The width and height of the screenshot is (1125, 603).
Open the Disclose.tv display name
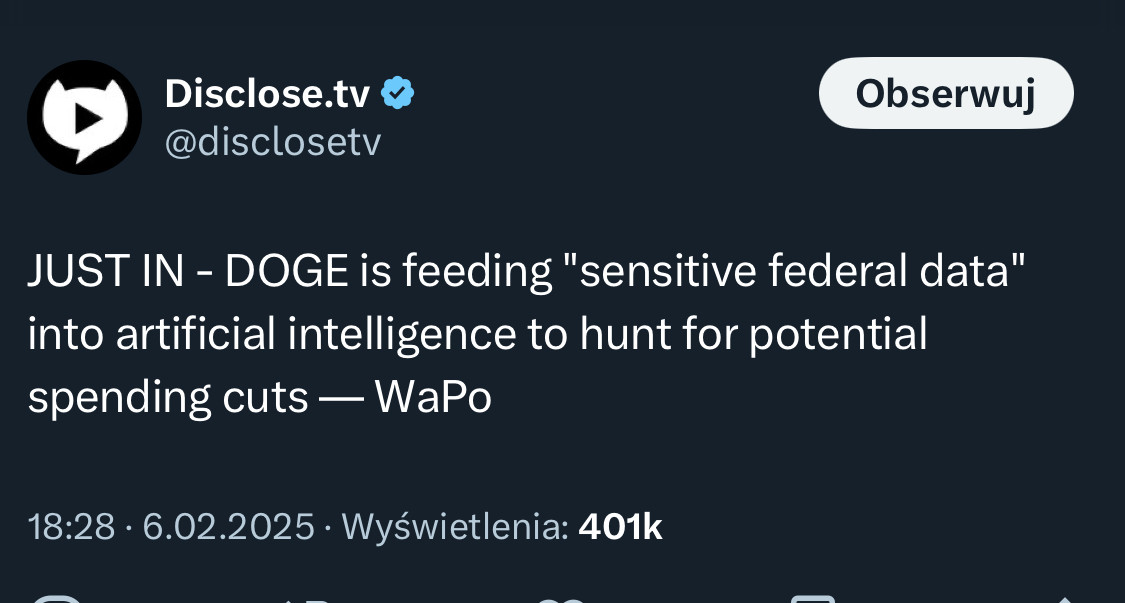[268, 93]
